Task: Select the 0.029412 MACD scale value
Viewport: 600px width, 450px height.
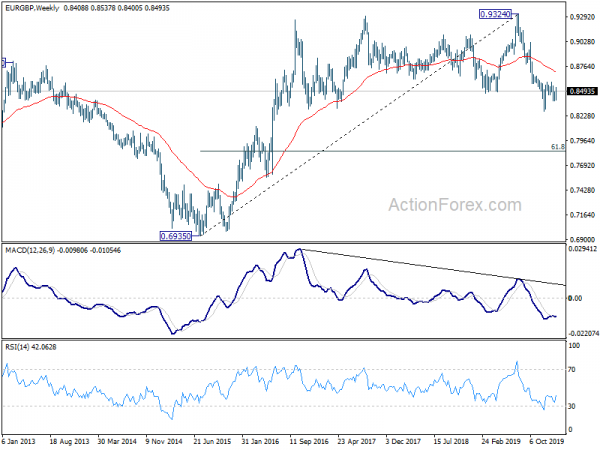Action: click(583, 249)
